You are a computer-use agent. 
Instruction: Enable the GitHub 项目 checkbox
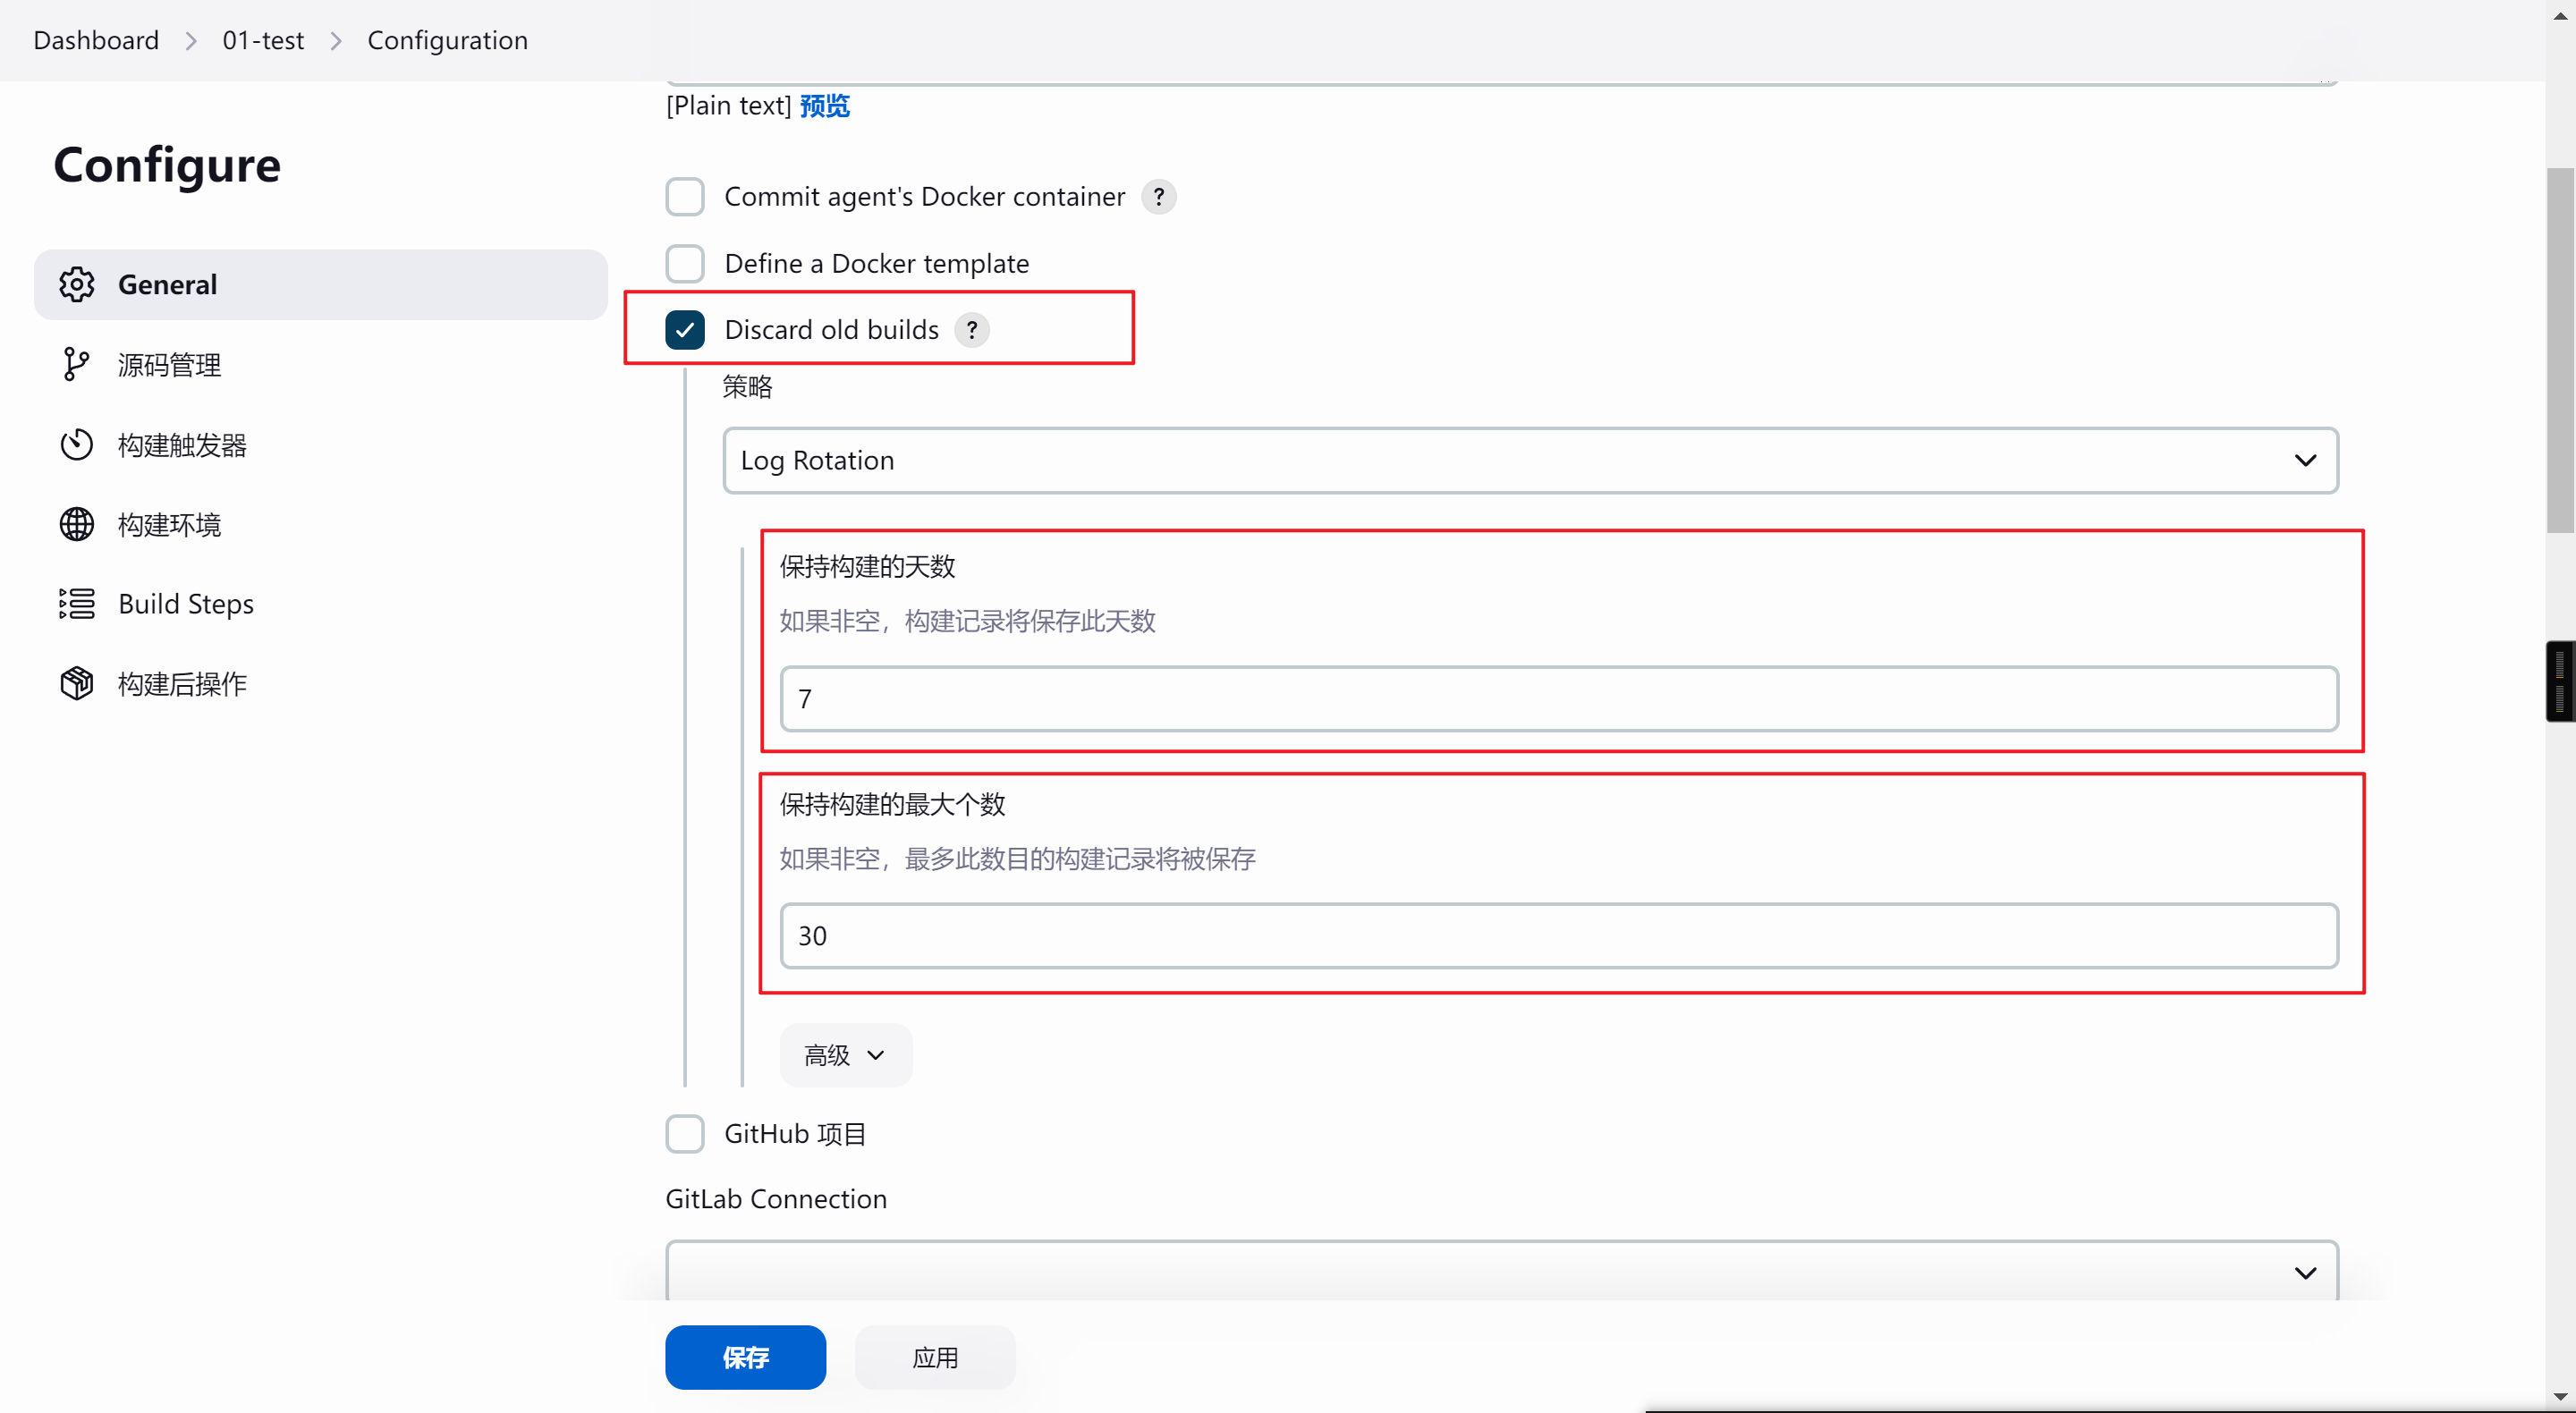685,1134
